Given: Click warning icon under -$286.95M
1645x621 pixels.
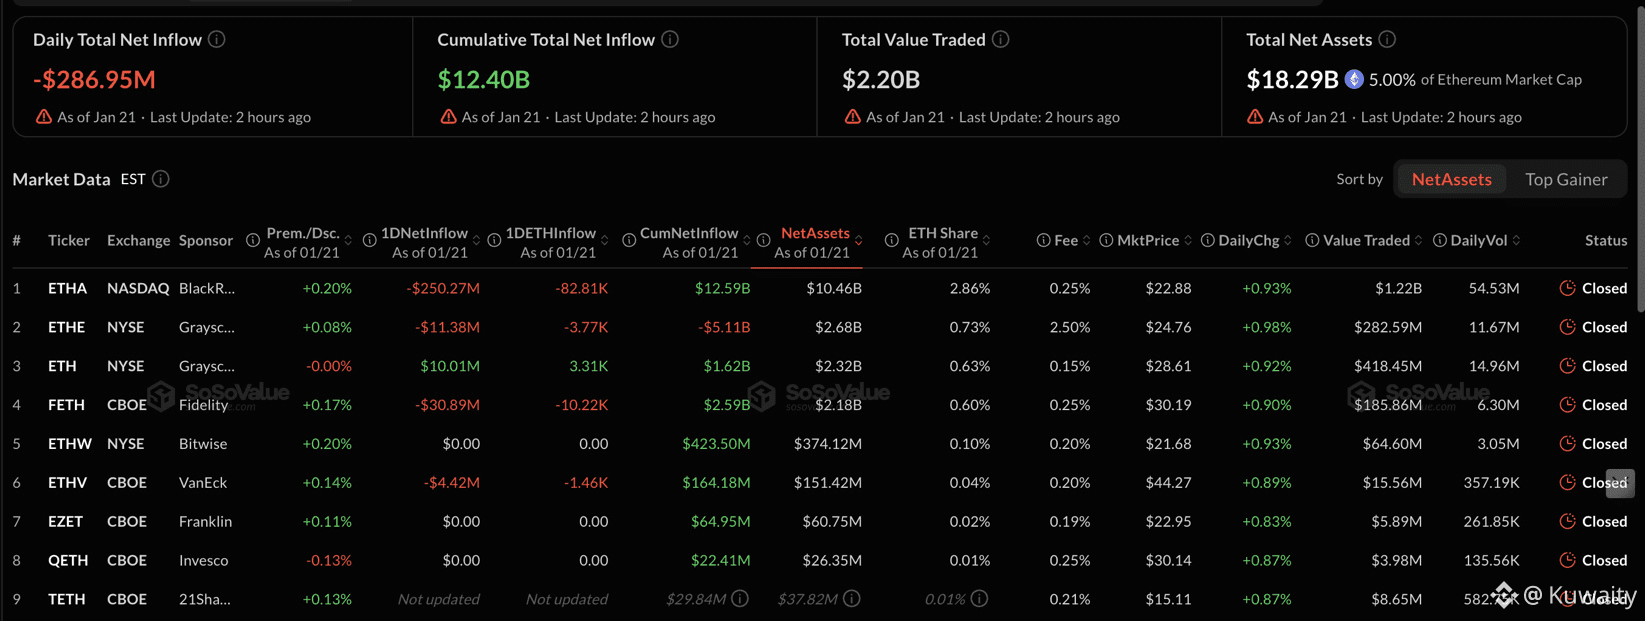Looking at the screenshot, I should pyautogui.click(x=44, y=117).
